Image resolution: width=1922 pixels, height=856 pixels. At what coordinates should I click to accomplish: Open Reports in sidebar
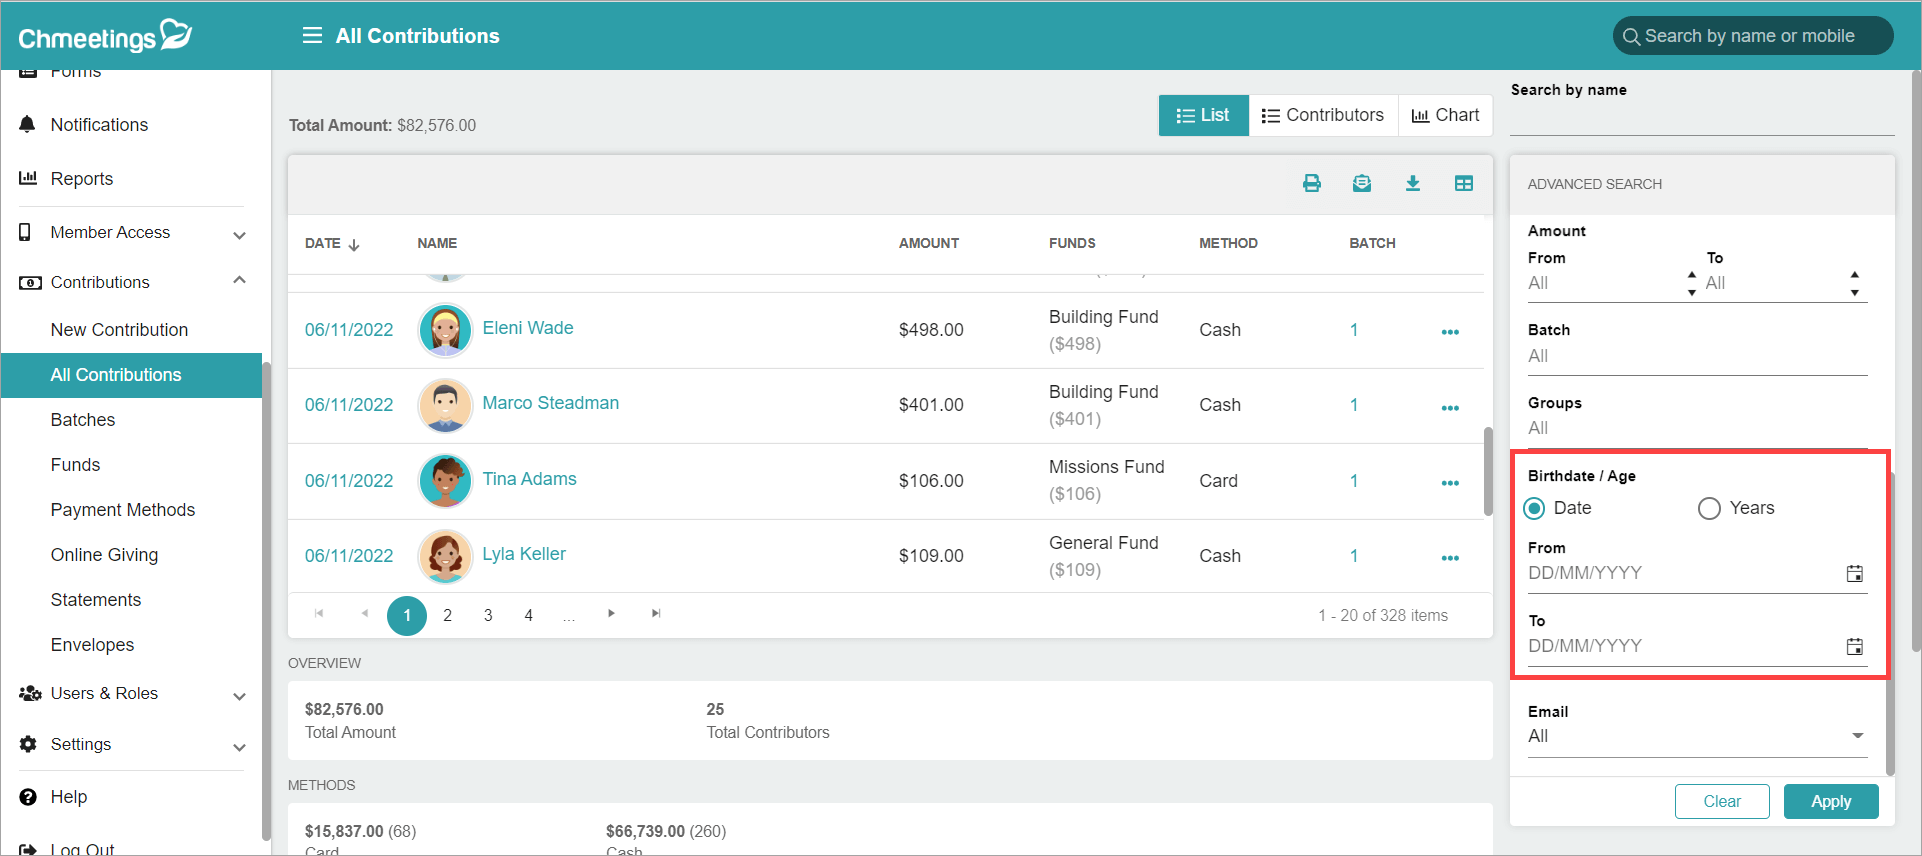pyautogui.click(x=82, y=179)
